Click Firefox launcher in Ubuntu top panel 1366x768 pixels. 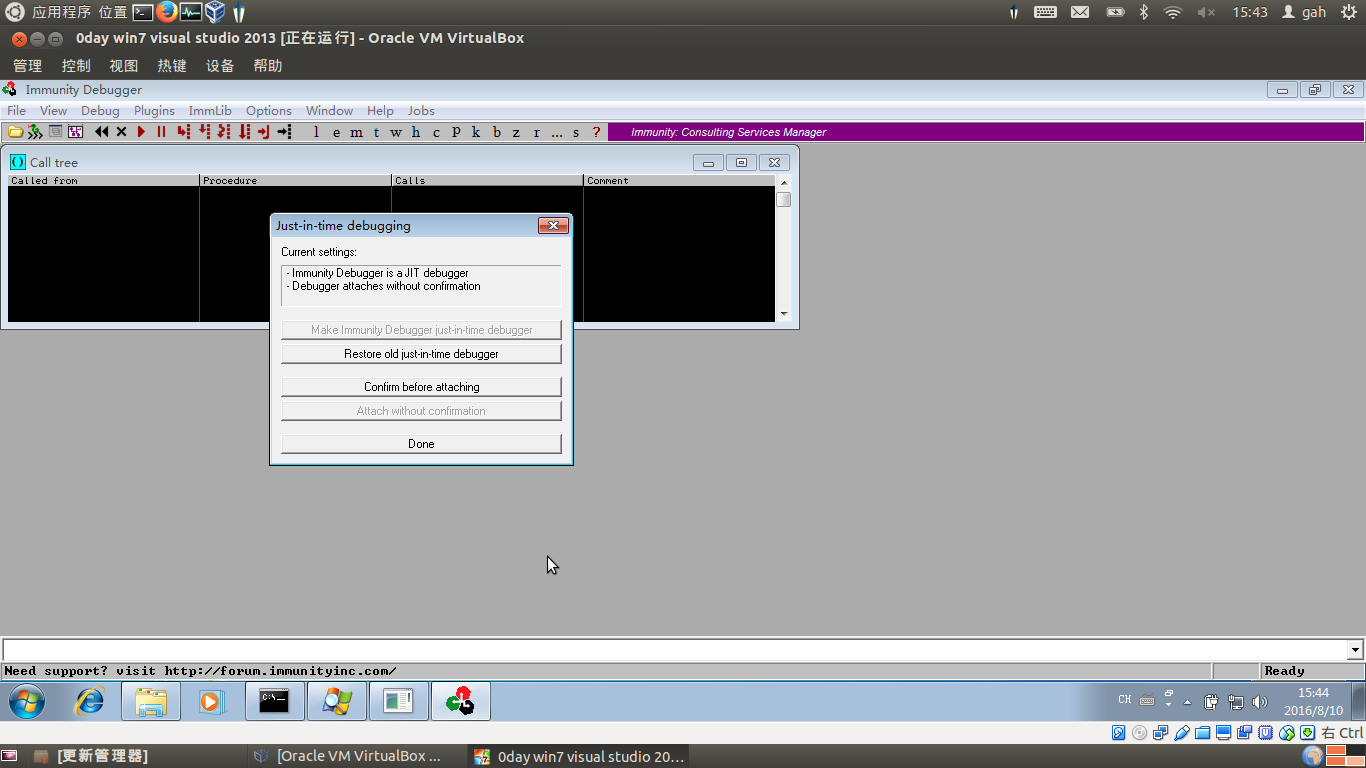[167, 12]
